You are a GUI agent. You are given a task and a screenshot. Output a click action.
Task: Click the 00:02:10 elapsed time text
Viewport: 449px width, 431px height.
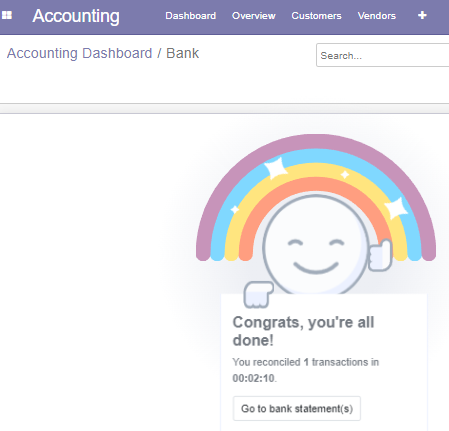pyautogui.click(x=254, y=378)
